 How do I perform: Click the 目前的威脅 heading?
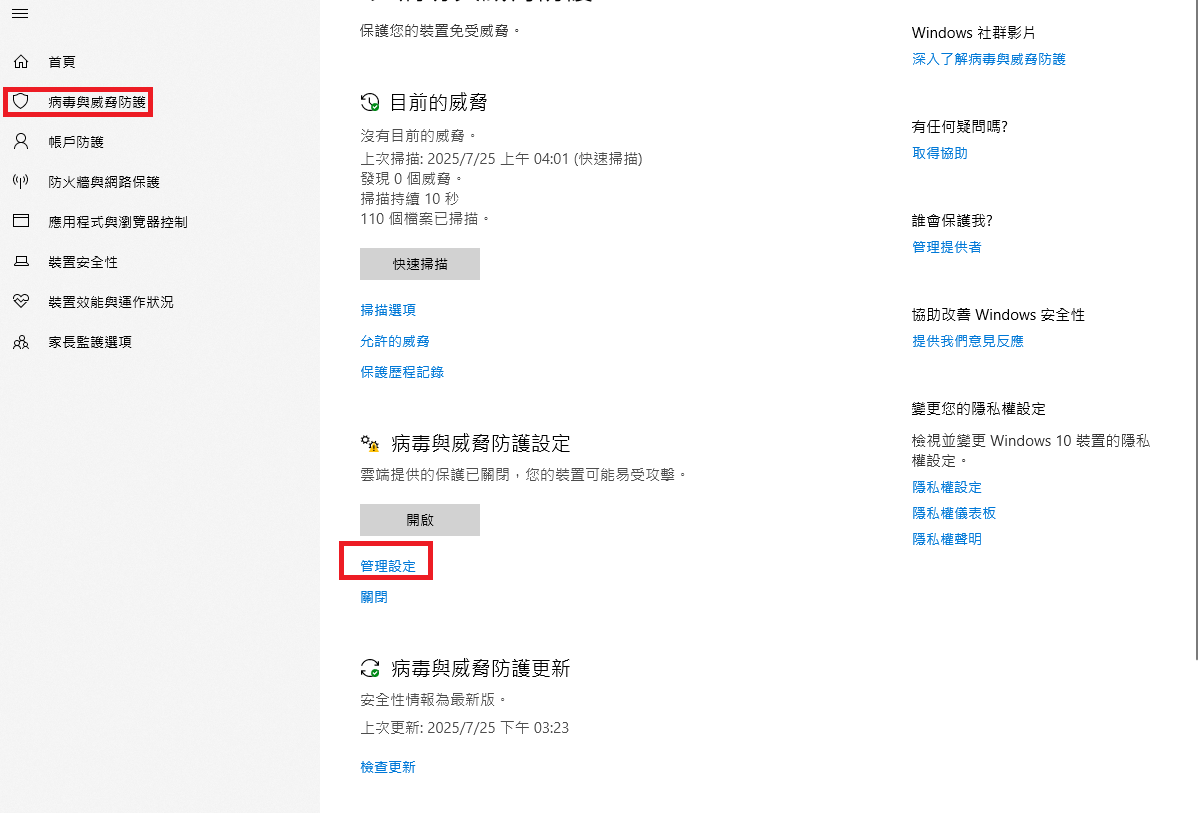(x=439, y=102)
